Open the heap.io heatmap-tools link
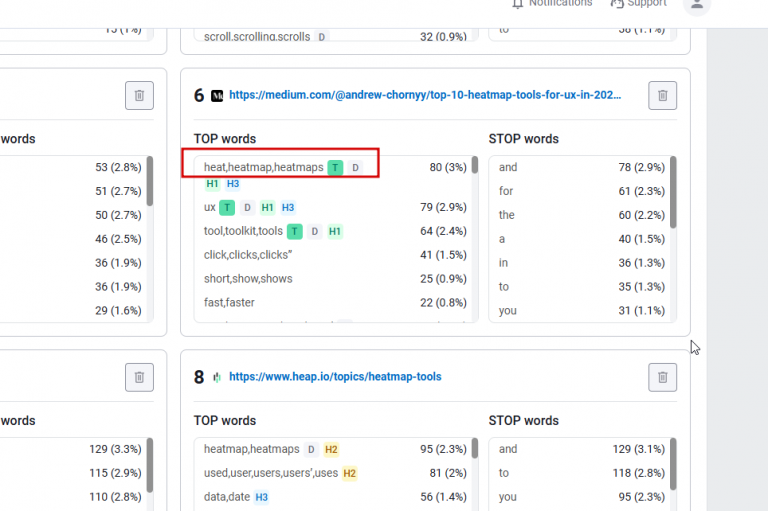The width and height of the screenshot is (768, 511). click(335, 377)
